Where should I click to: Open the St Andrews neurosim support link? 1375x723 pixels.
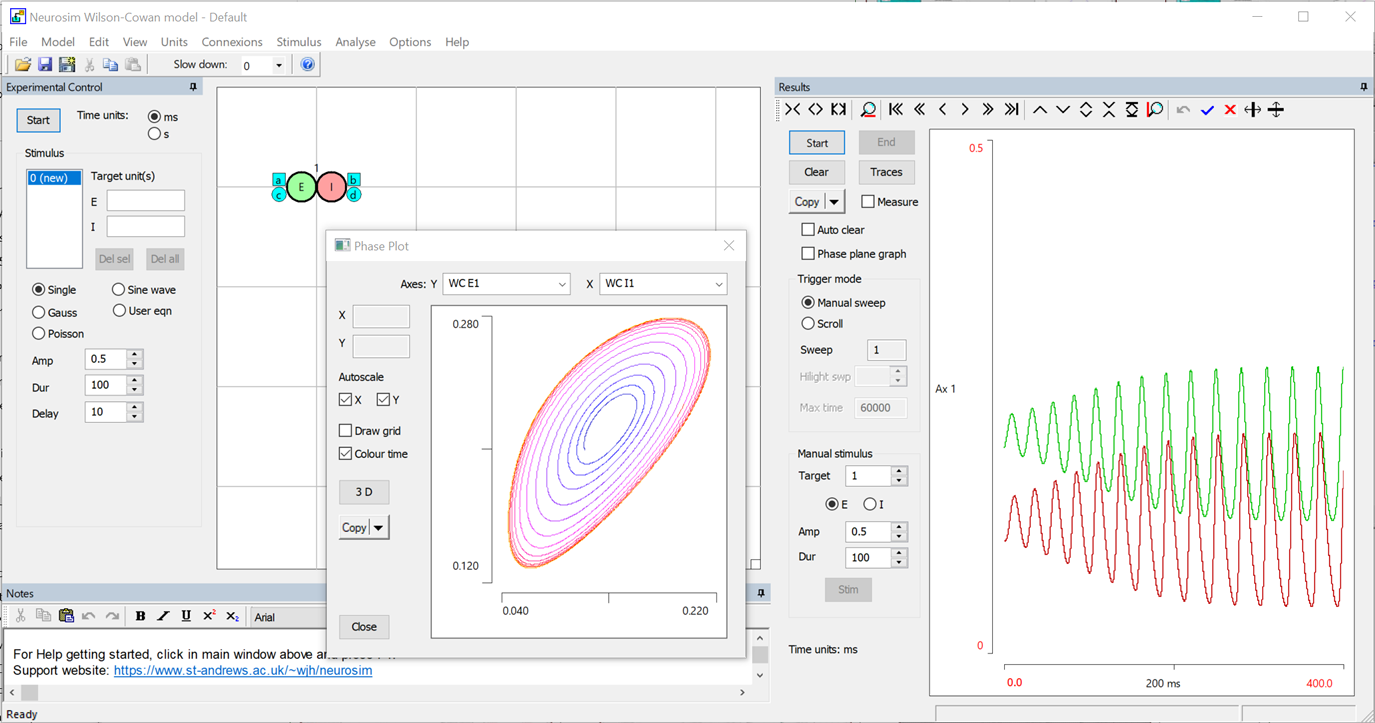243,671
